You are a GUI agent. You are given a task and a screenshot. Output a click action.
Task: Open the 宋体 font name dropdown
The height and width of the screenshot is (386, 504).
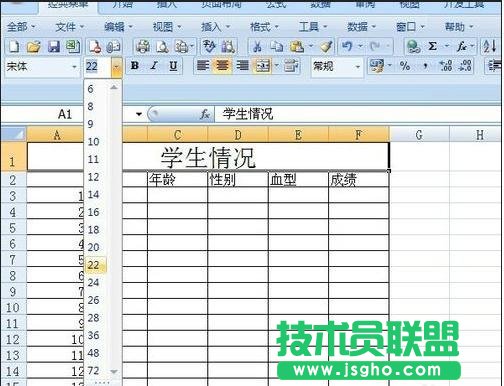pyautogui.click(x=74, y=67)
